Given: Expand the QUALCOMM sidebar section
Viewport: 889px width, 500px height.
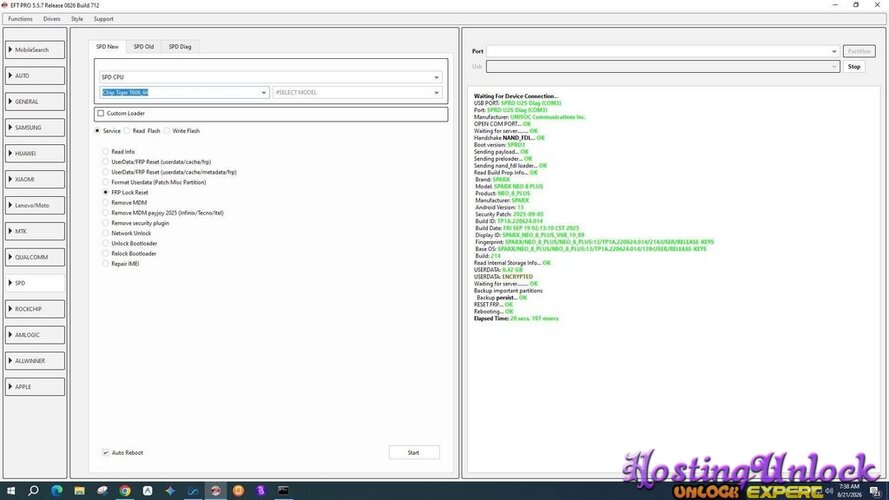Looking at the screenshot, I should 35,257.
